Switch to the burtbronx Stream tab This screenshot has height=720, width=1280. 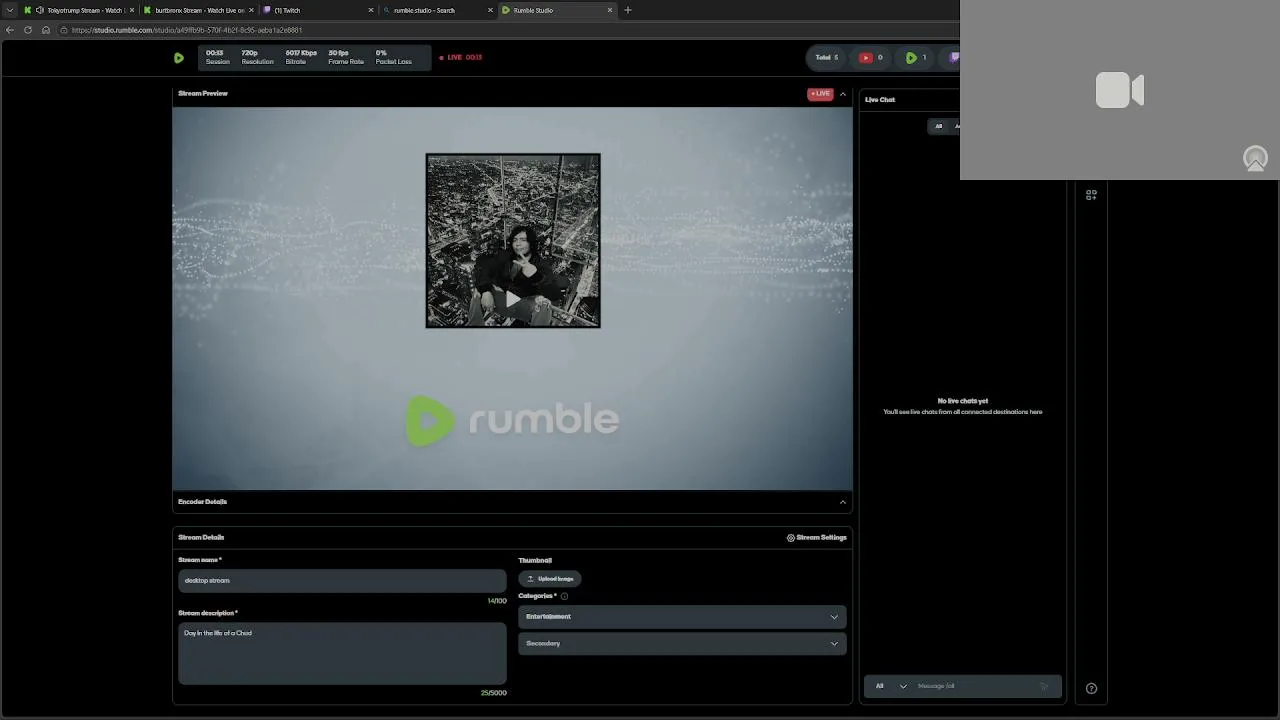(198, 10)
